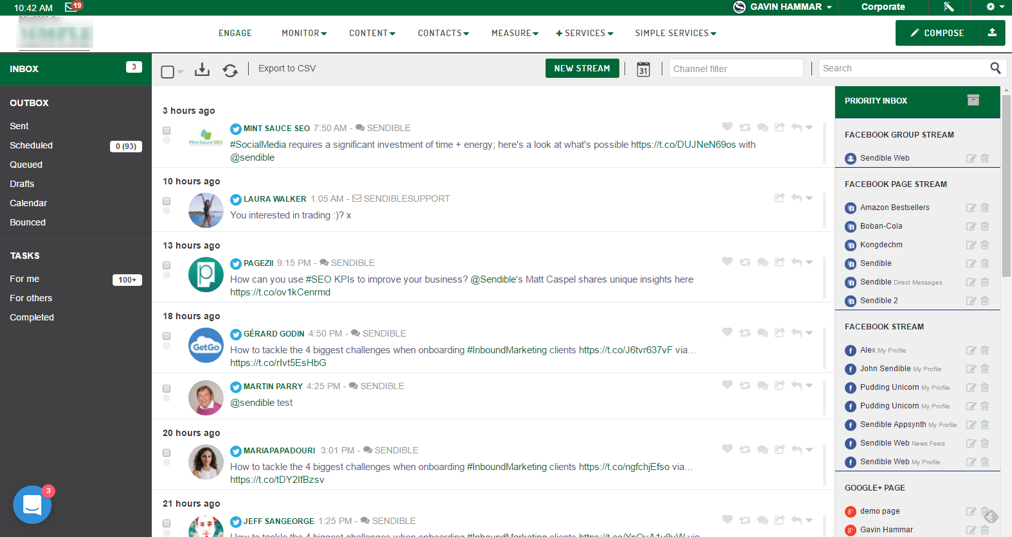Select the Pagezii message checkbox
The width and height of the screenshot is (1012, 537).
(167, 265)
